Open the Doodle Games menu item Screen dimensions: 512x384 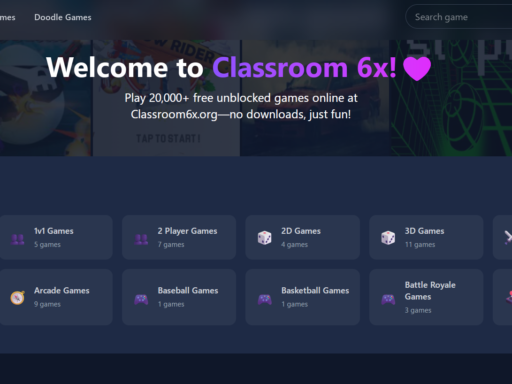tap(63, 17)
